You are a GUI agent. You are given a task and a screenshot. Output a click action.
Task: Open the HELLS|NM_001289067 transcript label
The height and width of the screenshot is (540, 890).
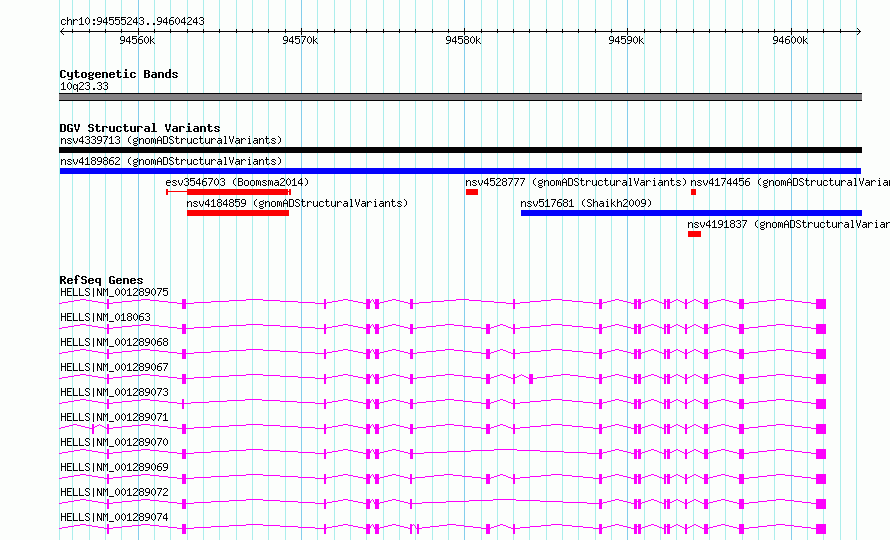[x=114, y=367]
